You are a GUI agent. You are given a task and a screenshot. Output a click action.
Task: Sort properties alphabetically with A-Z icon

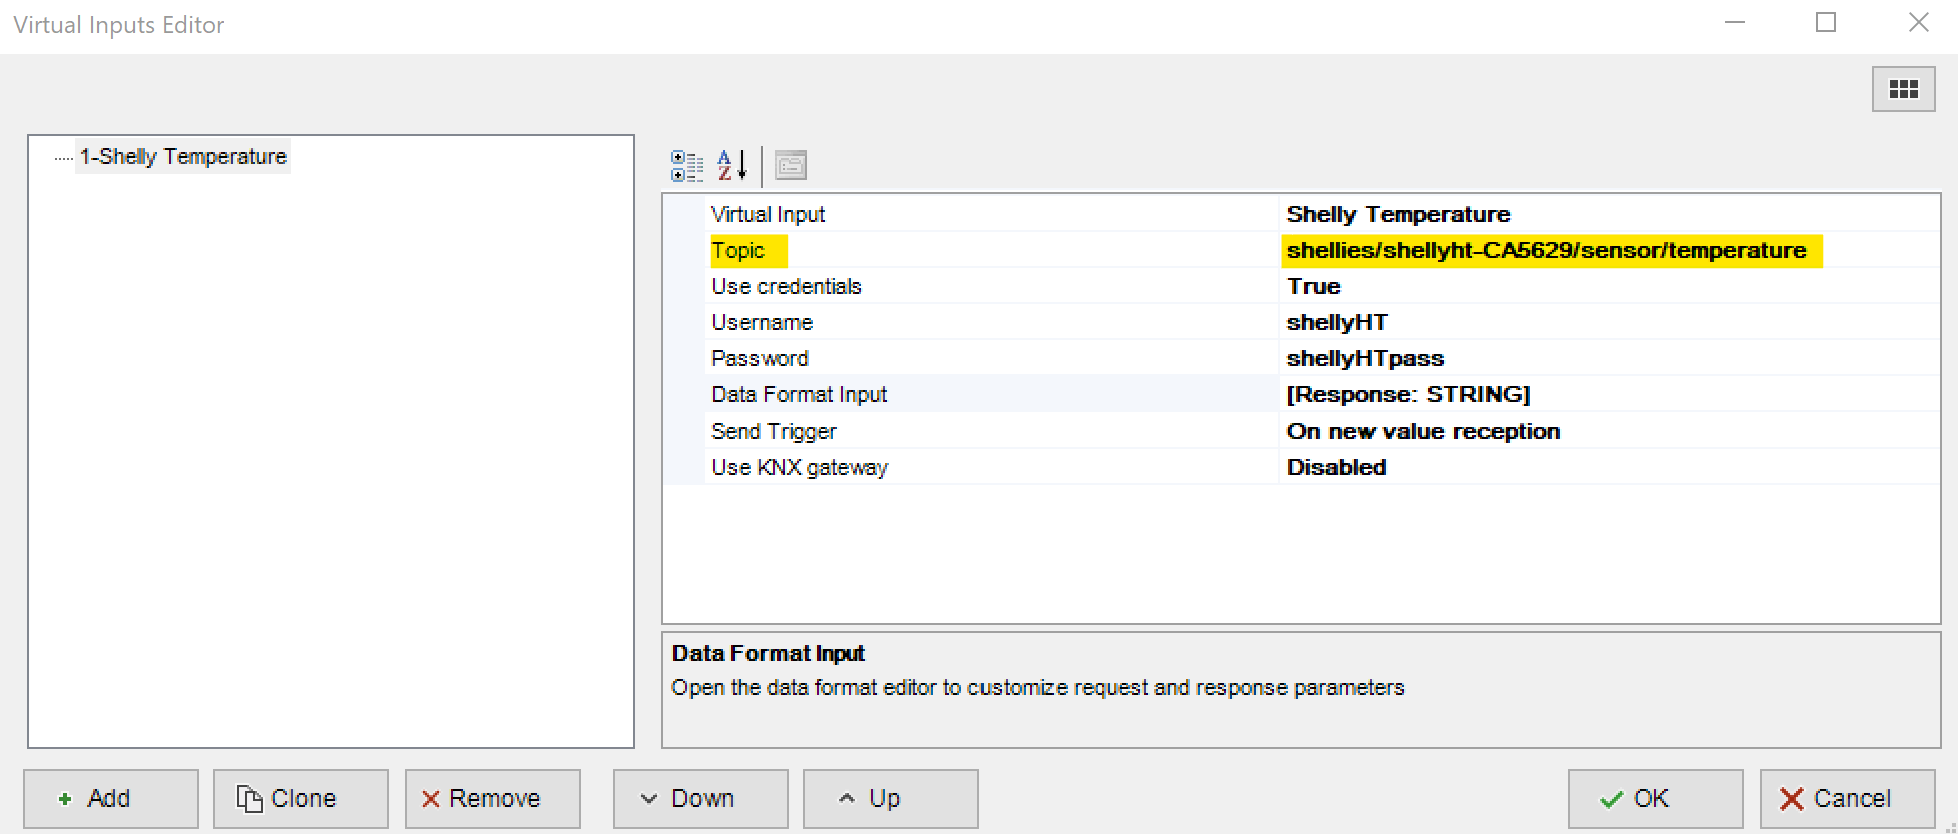point(732,166)
